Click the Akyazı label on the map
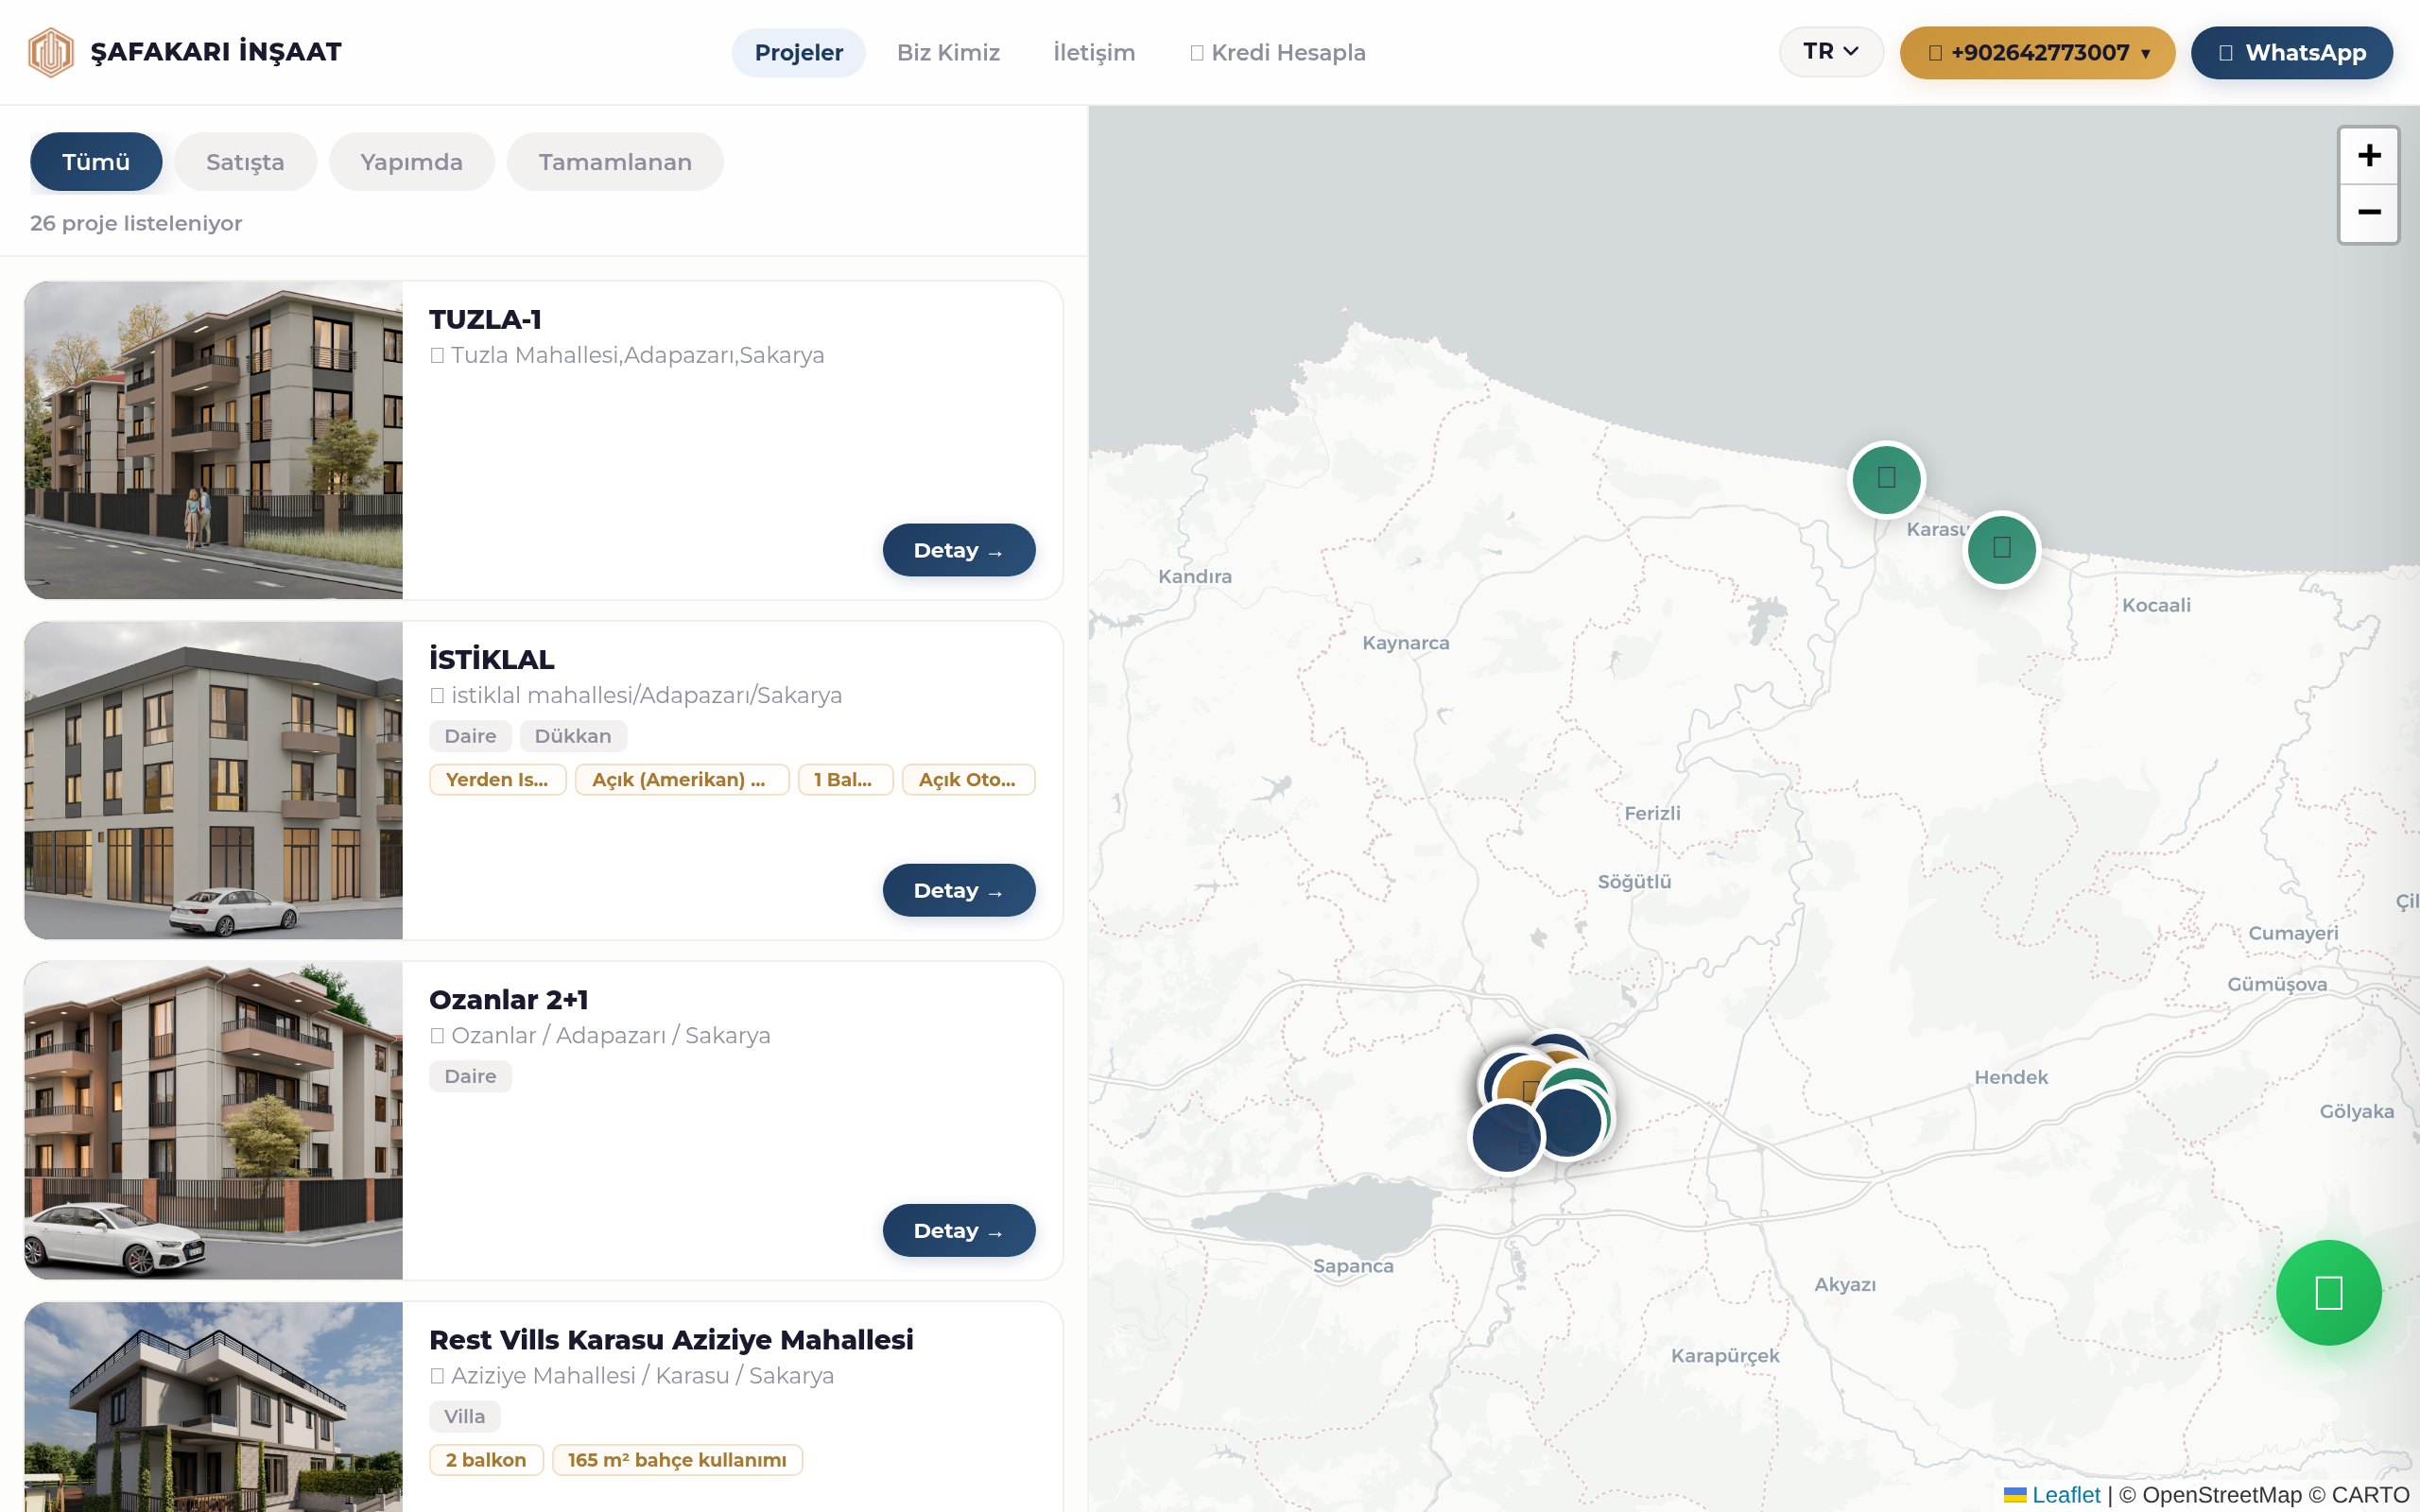The image size is (2420, 1512). pyautogui.click(x=1845, y=1285)
